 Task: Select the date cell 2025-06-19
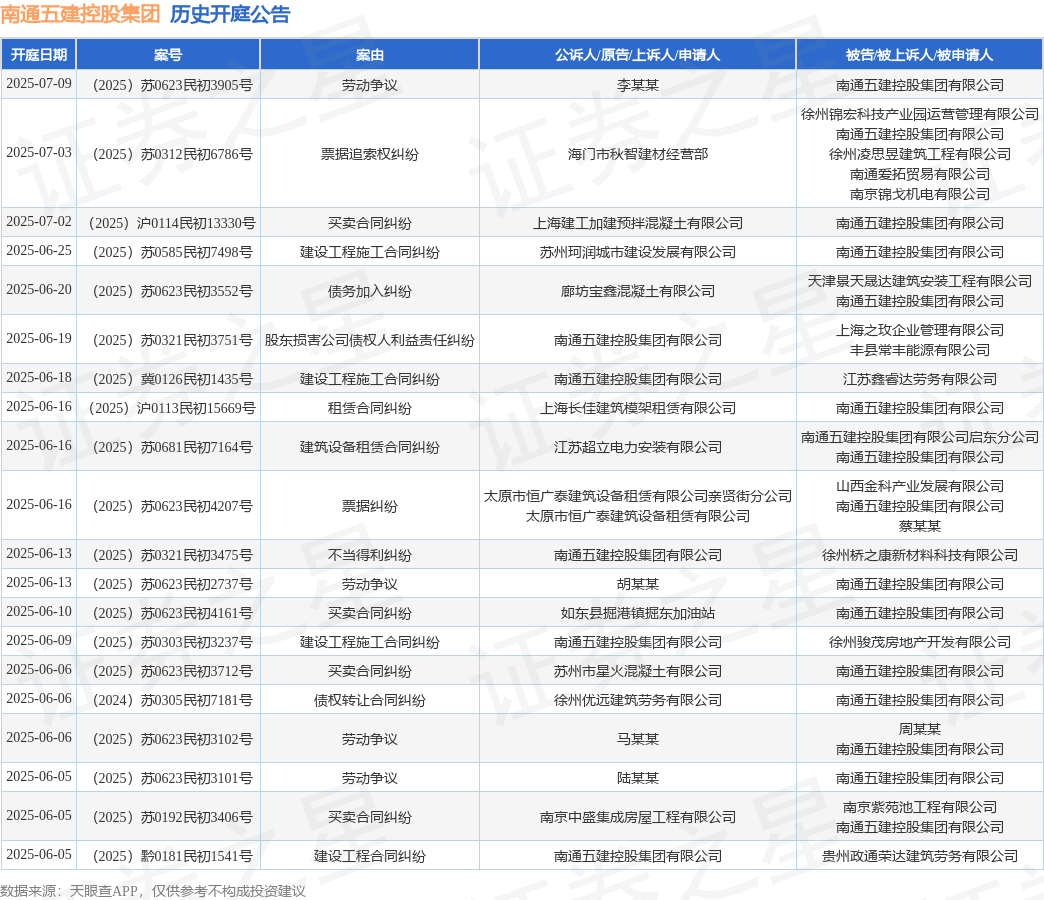pyautogui.click(x=39, y=339)
